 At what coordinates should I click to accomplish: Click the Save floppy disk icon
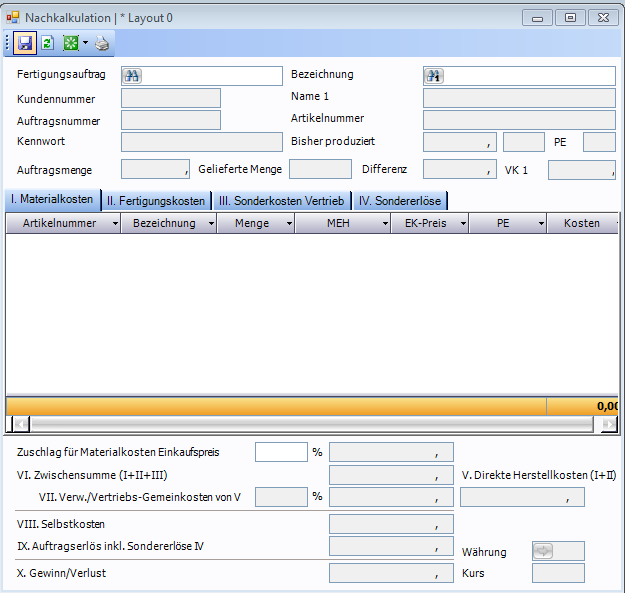point(25,43)
